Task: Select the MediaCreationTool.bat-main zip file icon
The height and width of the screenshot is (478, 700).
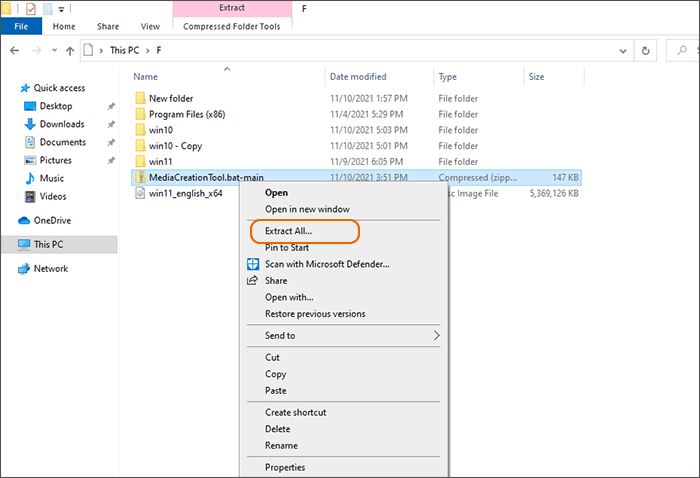Action: click(x=140, y=178)
